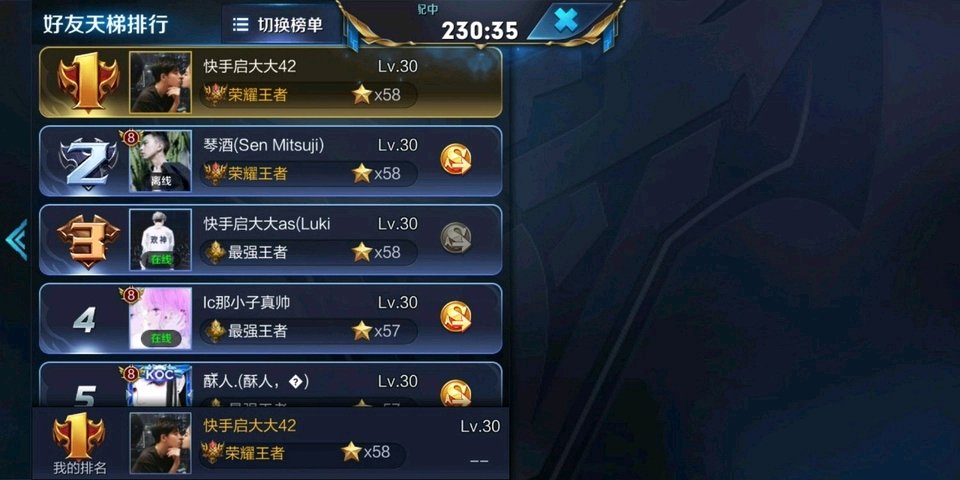
Task: Close the leaderboard with the X icon
Action: [566, 21]
